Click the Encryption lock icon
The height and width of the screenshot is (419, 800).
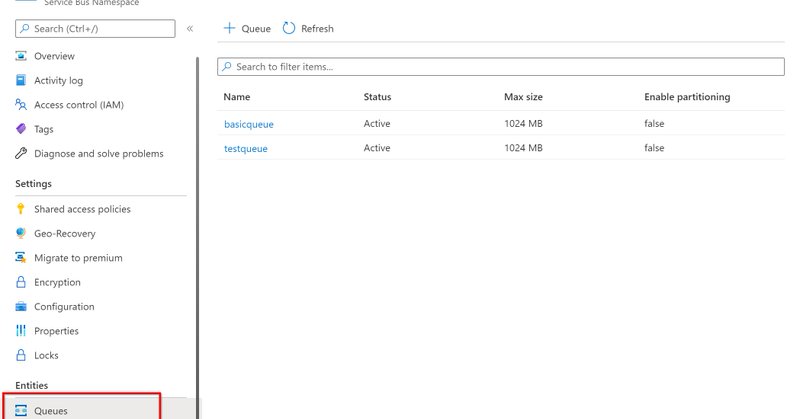pos(21,282)
